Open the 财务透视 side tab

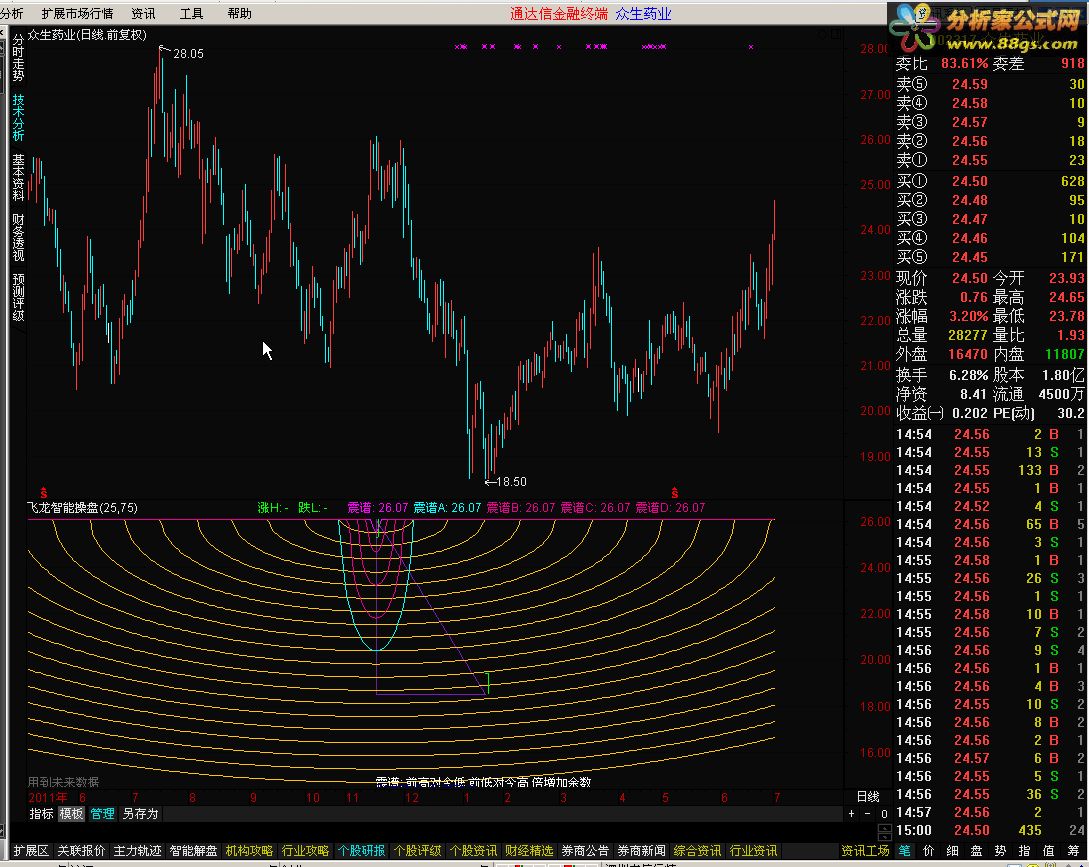coord(18,237)
